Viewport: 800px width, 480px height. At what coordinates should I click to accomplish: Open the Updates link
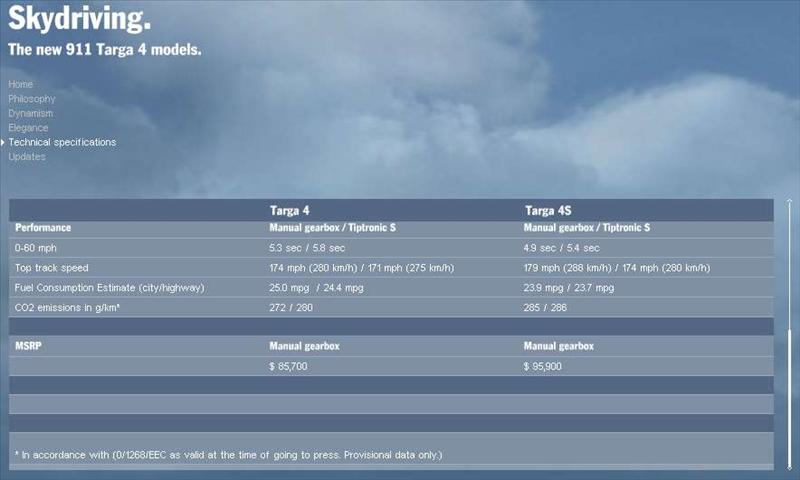(27, 157)
